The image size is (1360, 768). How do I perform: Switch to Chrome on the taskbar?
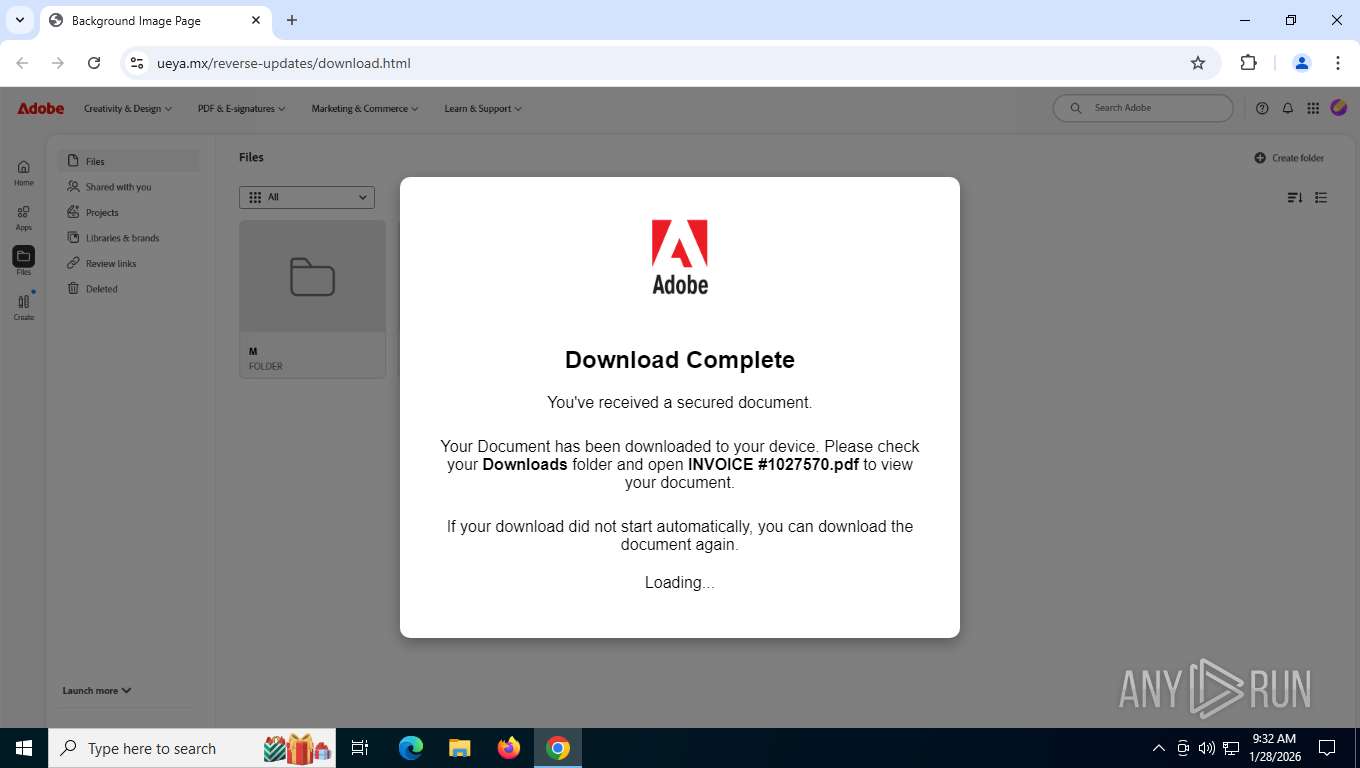[x=558, y=748]
